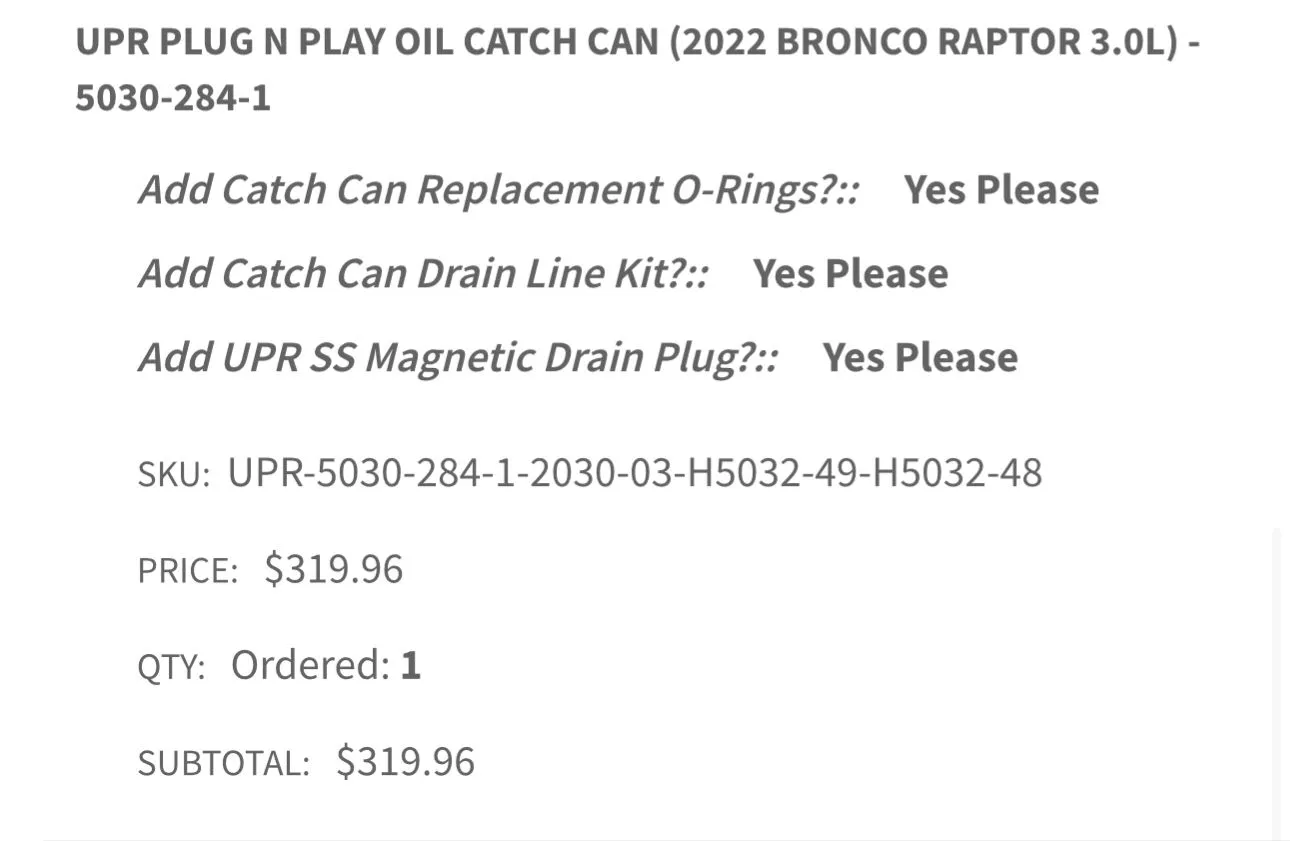Click the SKU label
Image resolution: width=1290 pixels, height=841 pixels.
tap(174, 475)
